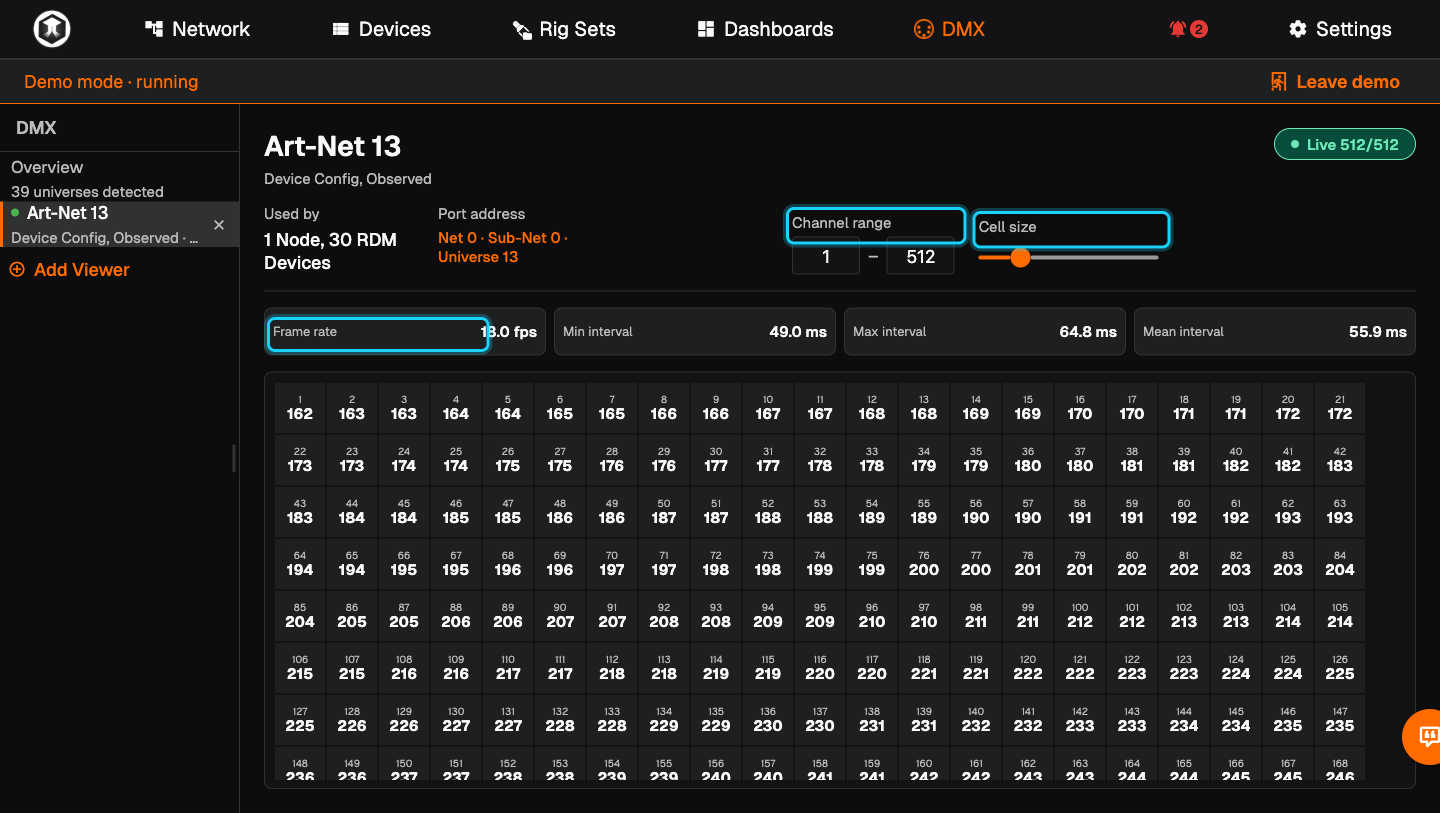The height and width of the screenshot is (813, 1440).
Task: Click the Net 0 Sub-Net 0 Universe 13 link
Action: pos(503,247)
